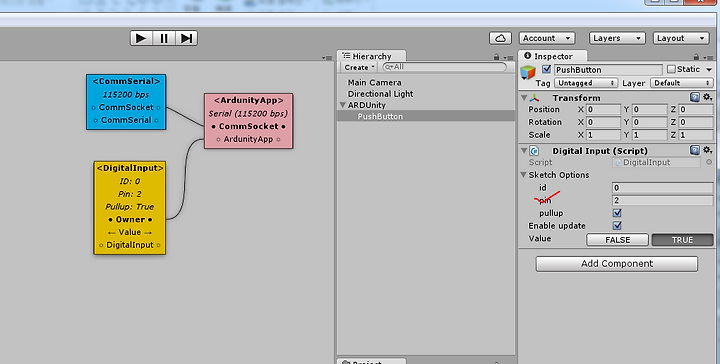Toggle the Hierarchy panel lock icon
This screenshot has width=720, height=364.
pos(496,57)
